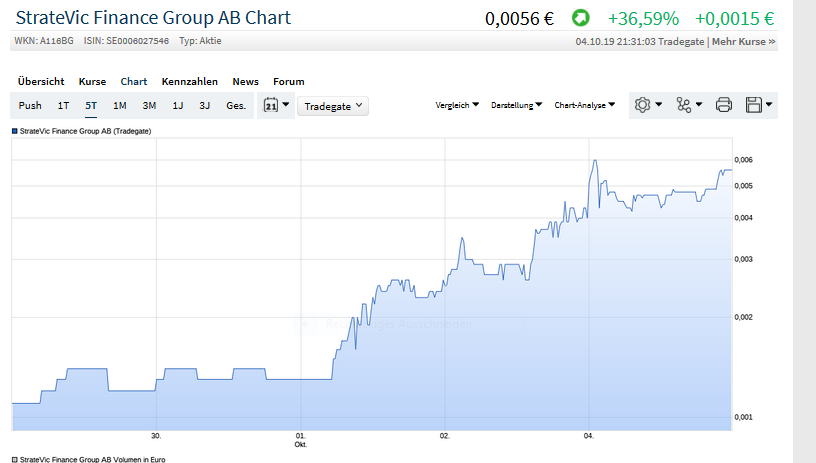This screenshot has width=816, height=463.
Task: Expand the arrow next to share icon
Action: [x=699, y=105]
